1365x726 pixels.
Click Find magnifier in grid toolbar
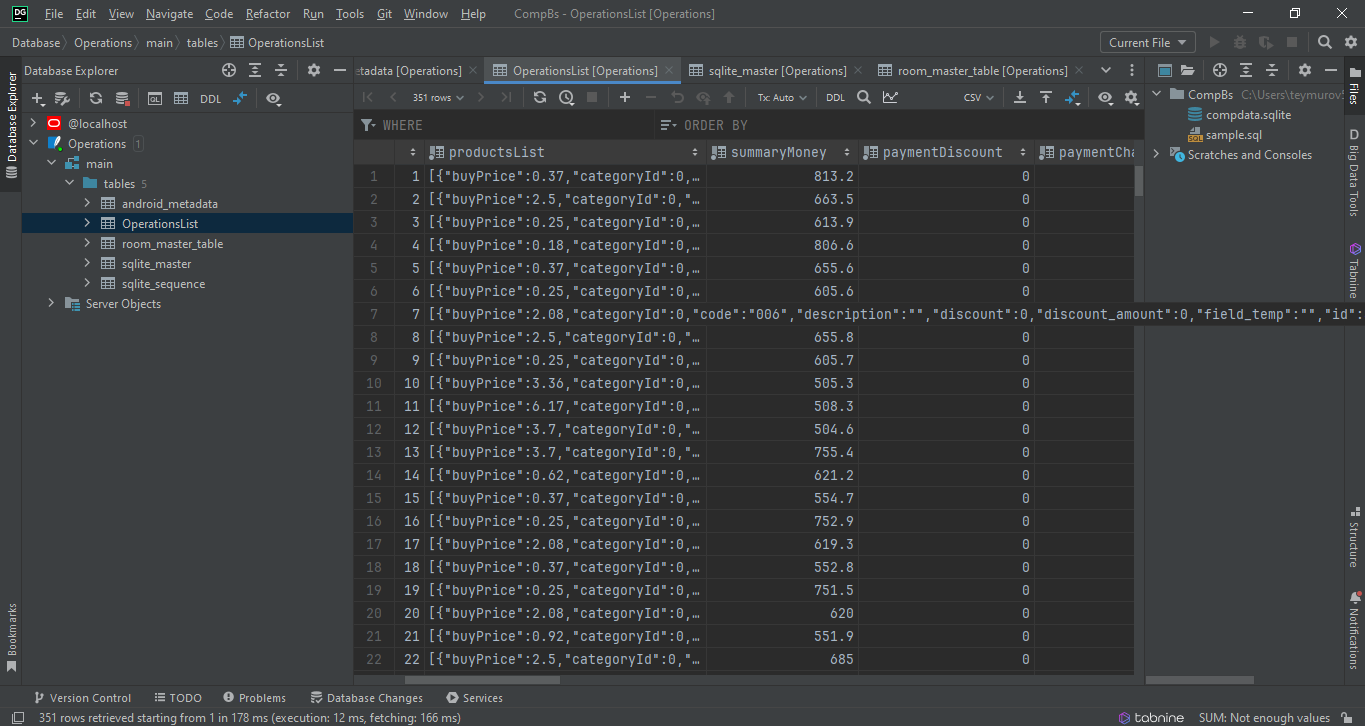(864, 98)
